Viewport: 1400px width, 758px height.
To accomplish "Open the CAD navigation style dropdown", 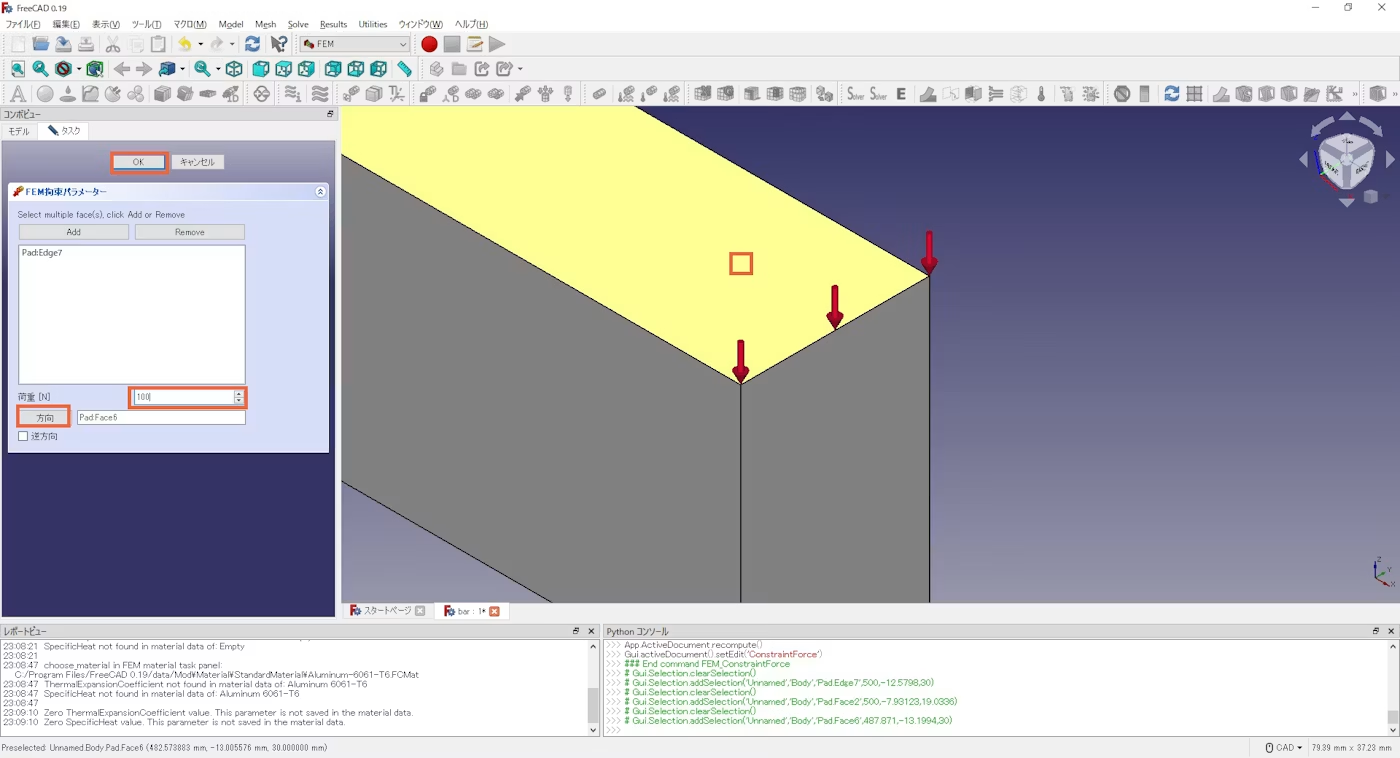I will tap(1284, 748).
